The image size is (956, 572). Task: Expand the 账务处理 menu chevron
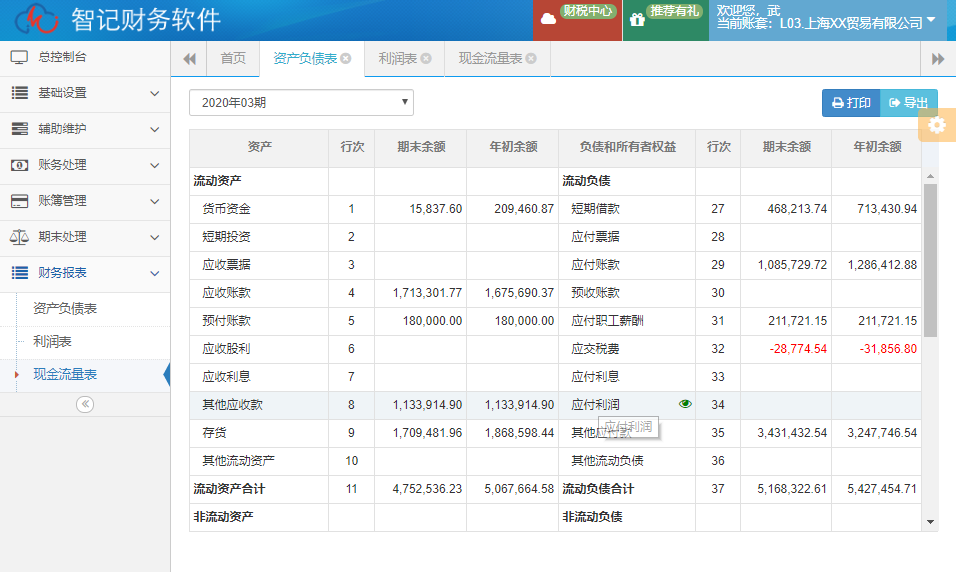pos(155,165)
